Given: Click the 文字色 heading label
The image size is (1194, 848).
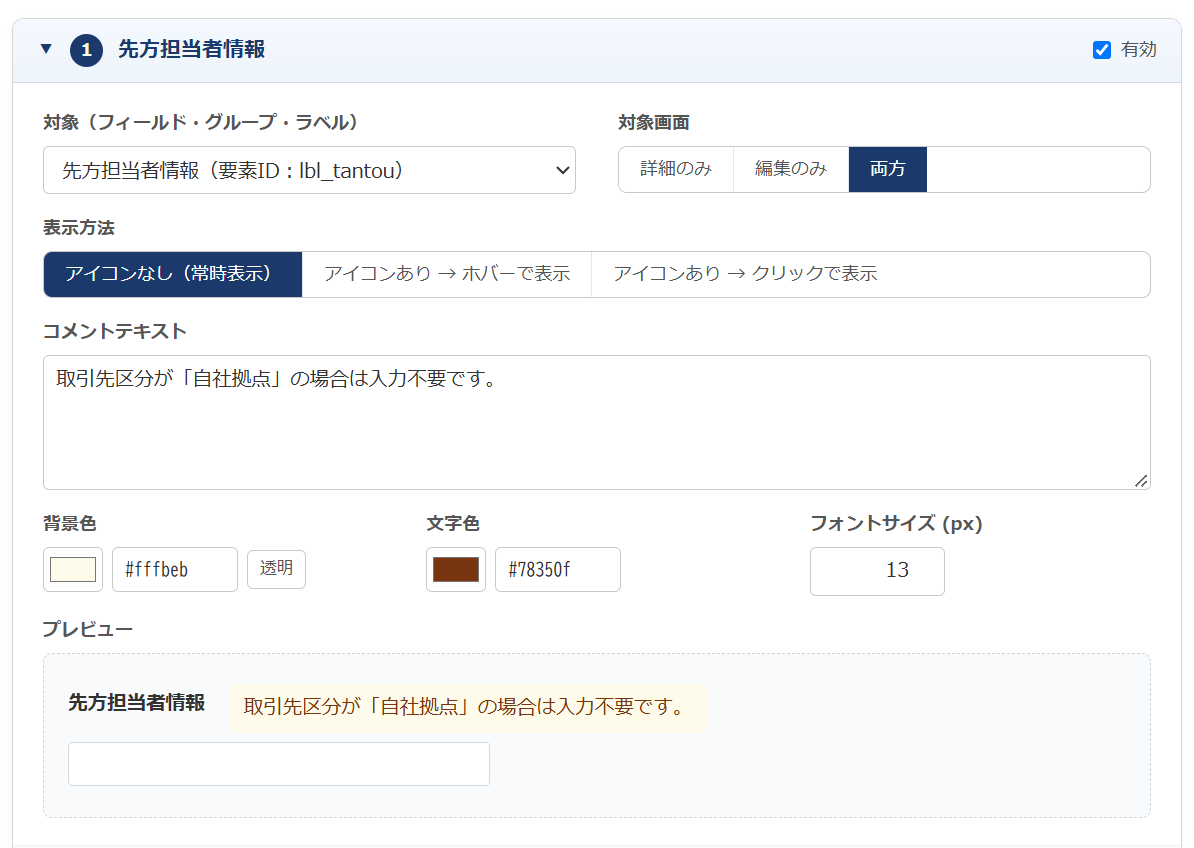Looking at the screenshot, I should (x=452, y=524).
